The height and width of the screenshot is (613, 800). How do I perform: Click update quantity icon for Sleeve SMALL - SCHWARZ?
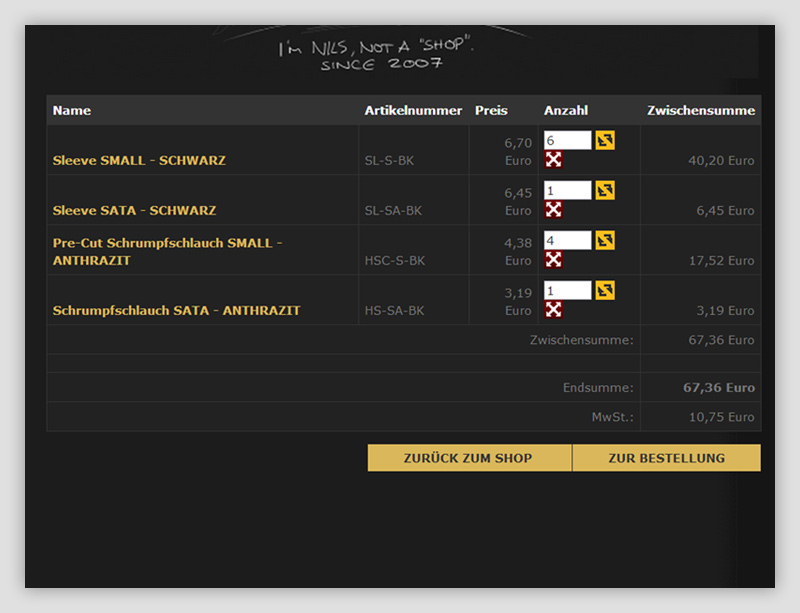point(605,140)
